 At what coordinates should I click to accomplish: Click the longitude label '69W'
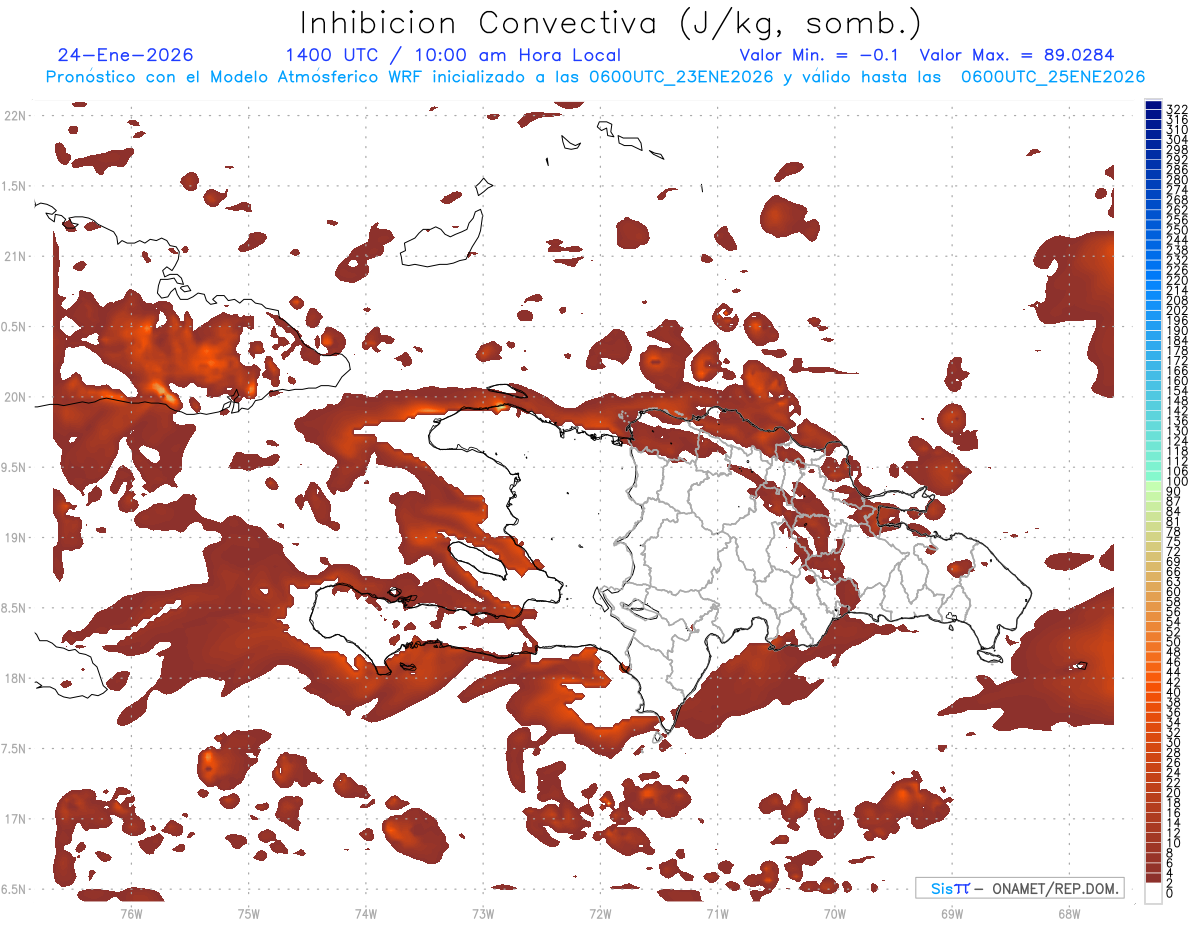point(952,913)
